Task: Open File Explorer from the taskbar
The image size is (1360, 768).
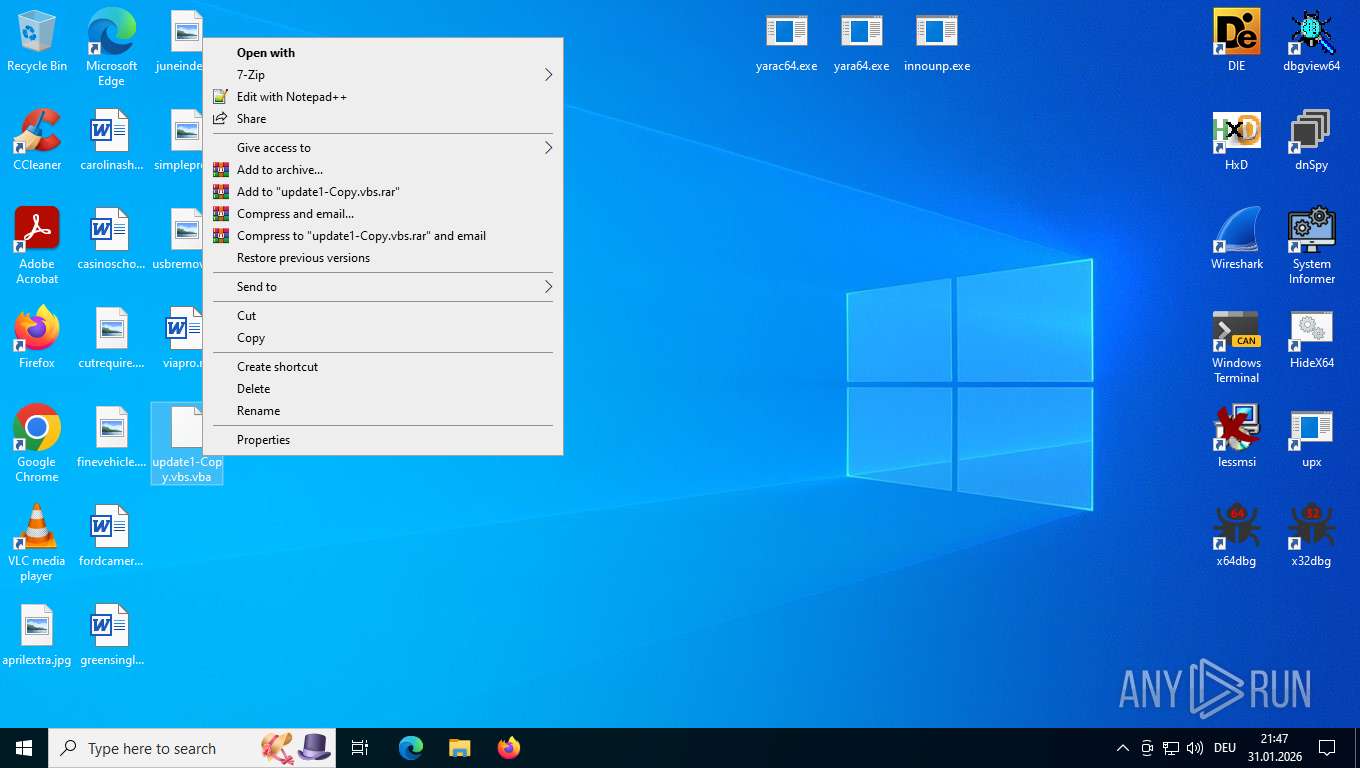Action: tap(459, 748)
